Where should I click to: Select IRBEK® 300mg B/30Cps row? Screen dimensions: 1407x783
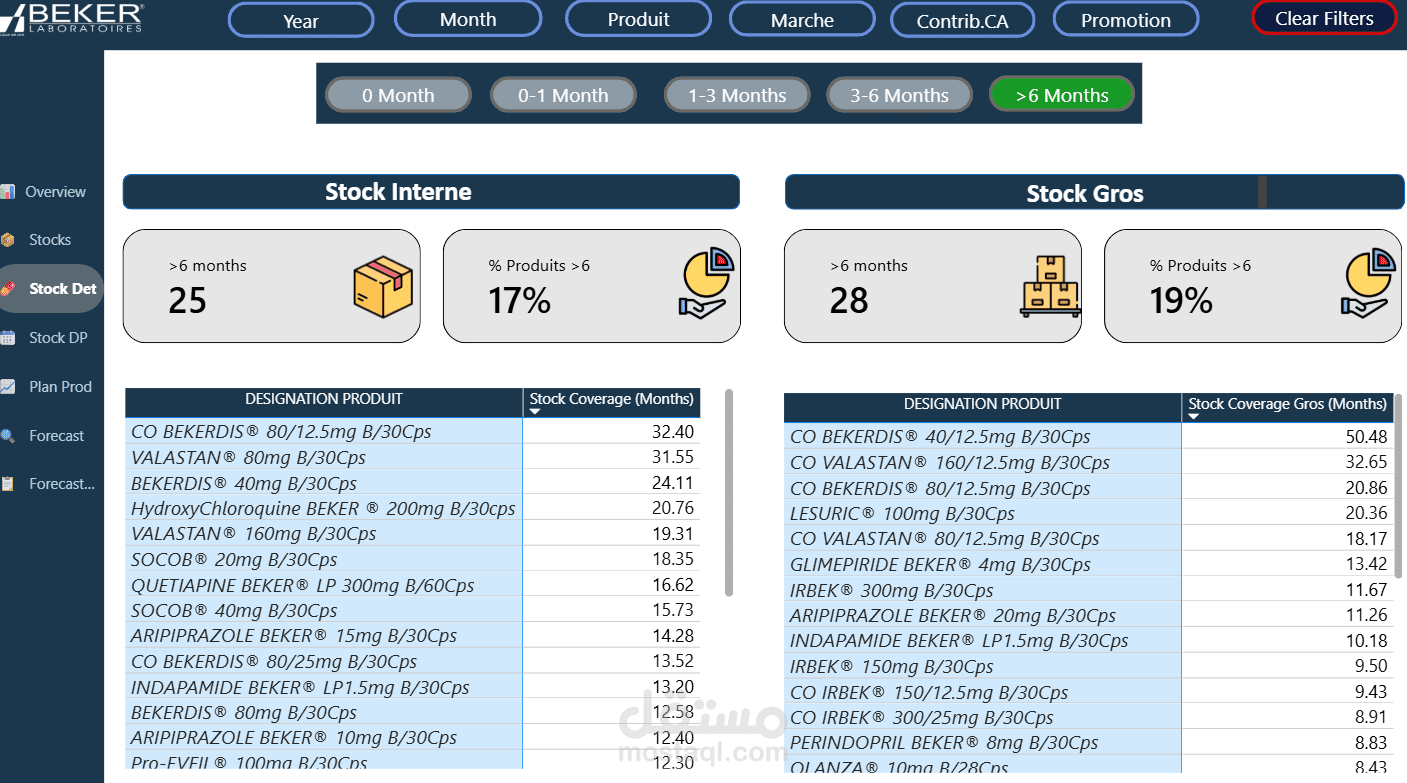(x=1089, y=590)
